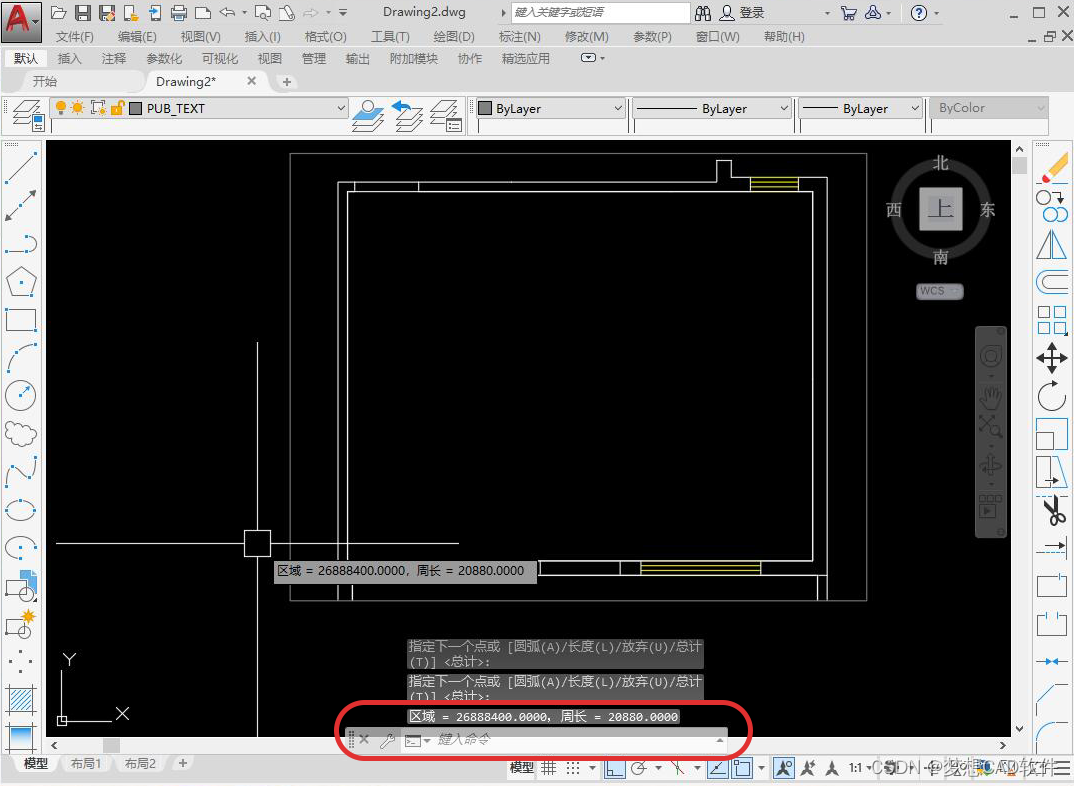This screenshot has width=1074, height=786.
Task: Select the Rotate tool on right panel
Action: coord(1052,397)
